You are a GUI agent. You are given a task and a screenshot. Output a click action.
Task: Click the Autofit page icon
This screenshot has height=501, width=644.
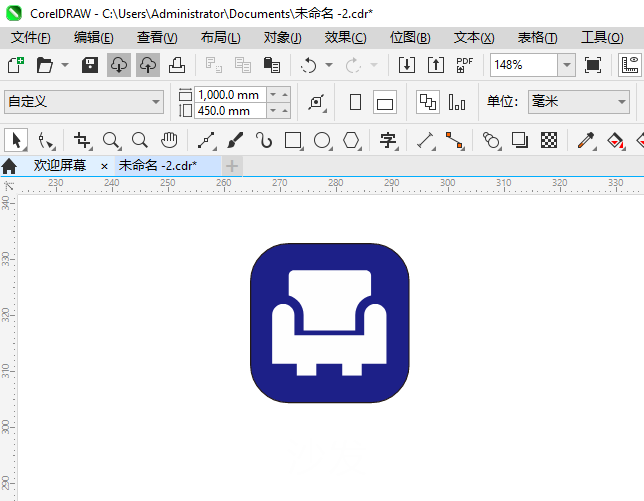(317, 102)
